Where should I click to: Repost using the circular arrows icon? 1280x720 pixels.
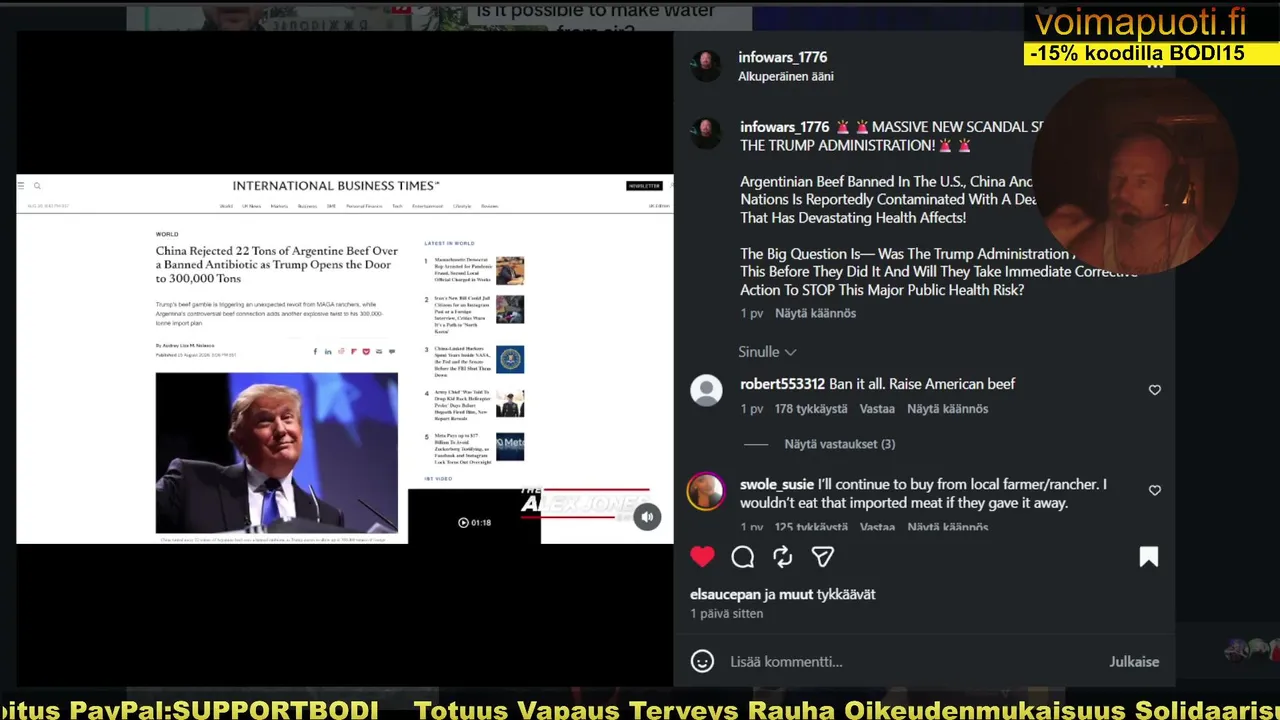click(x=783, y=557)
